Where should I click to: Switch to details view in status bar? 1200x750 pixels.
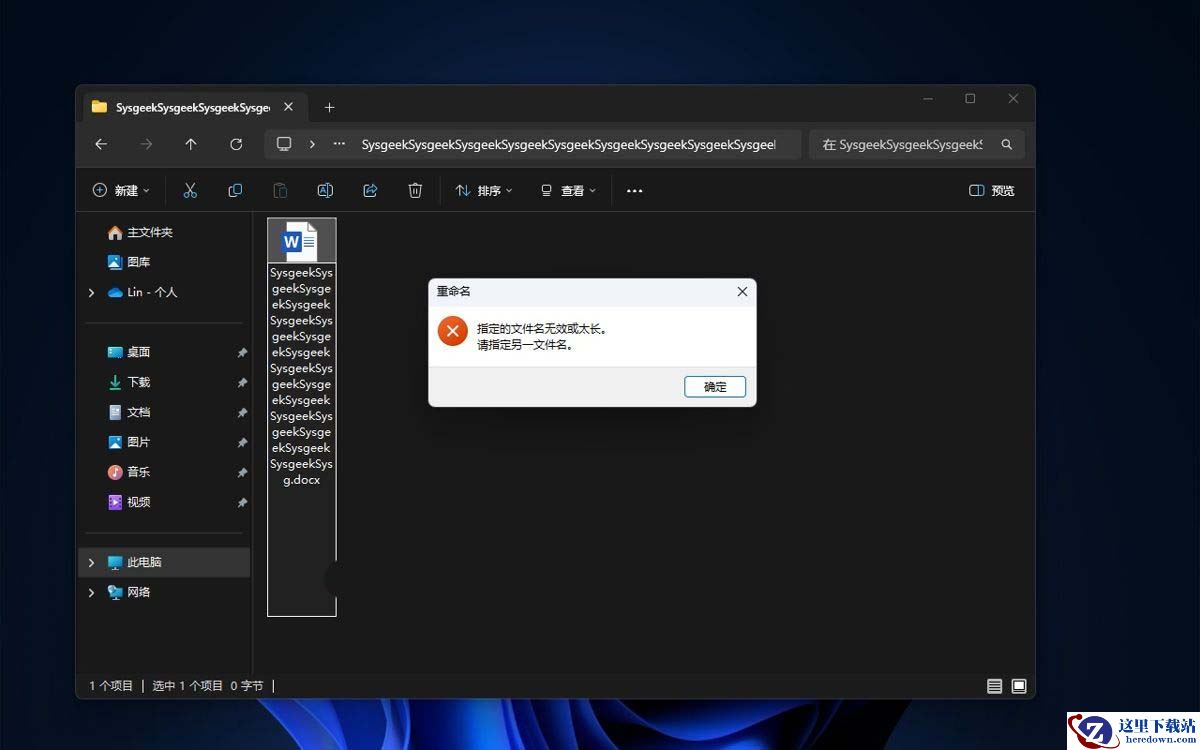994,686
